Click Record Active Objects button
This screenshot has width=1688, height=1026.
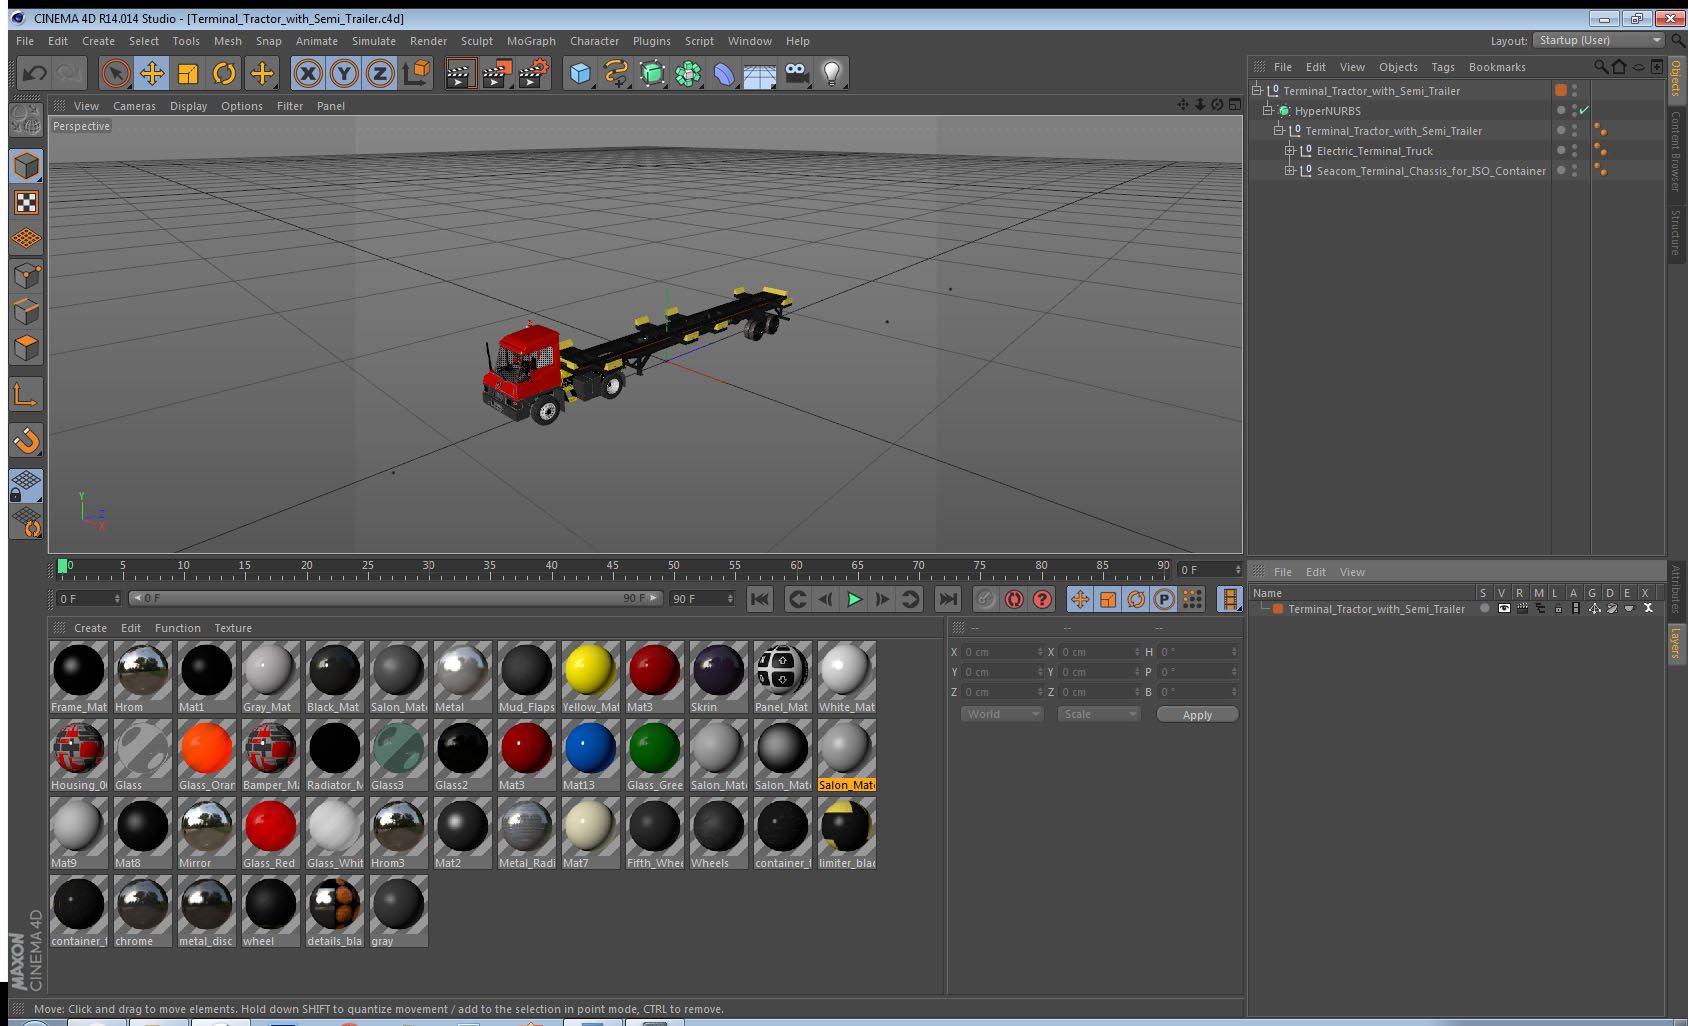pos(986,599)
